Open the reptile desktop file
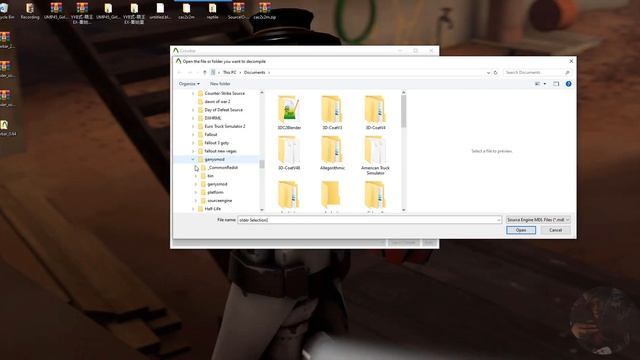This screenshot has width=640, height=360. (212, 11)
